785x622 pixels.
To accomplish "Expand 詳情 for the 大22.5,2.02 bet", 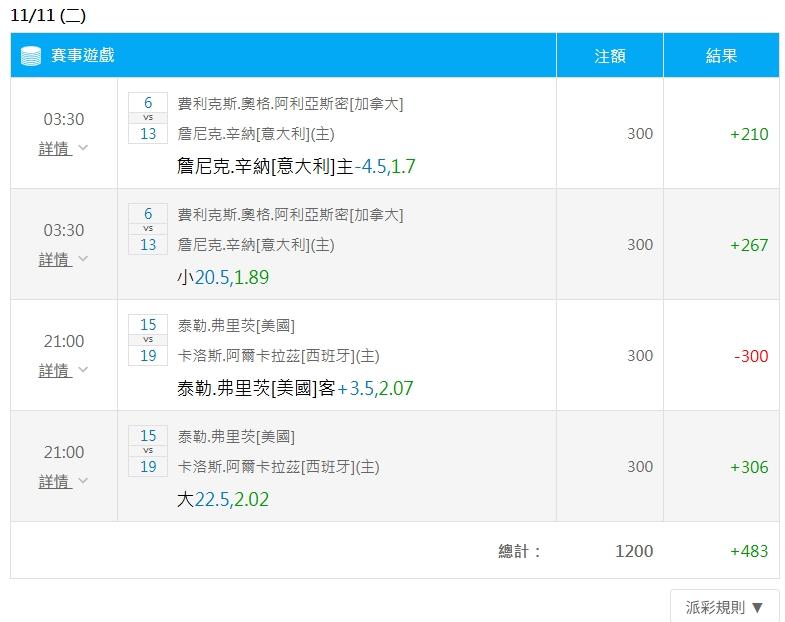I will (x=63, y=481).
